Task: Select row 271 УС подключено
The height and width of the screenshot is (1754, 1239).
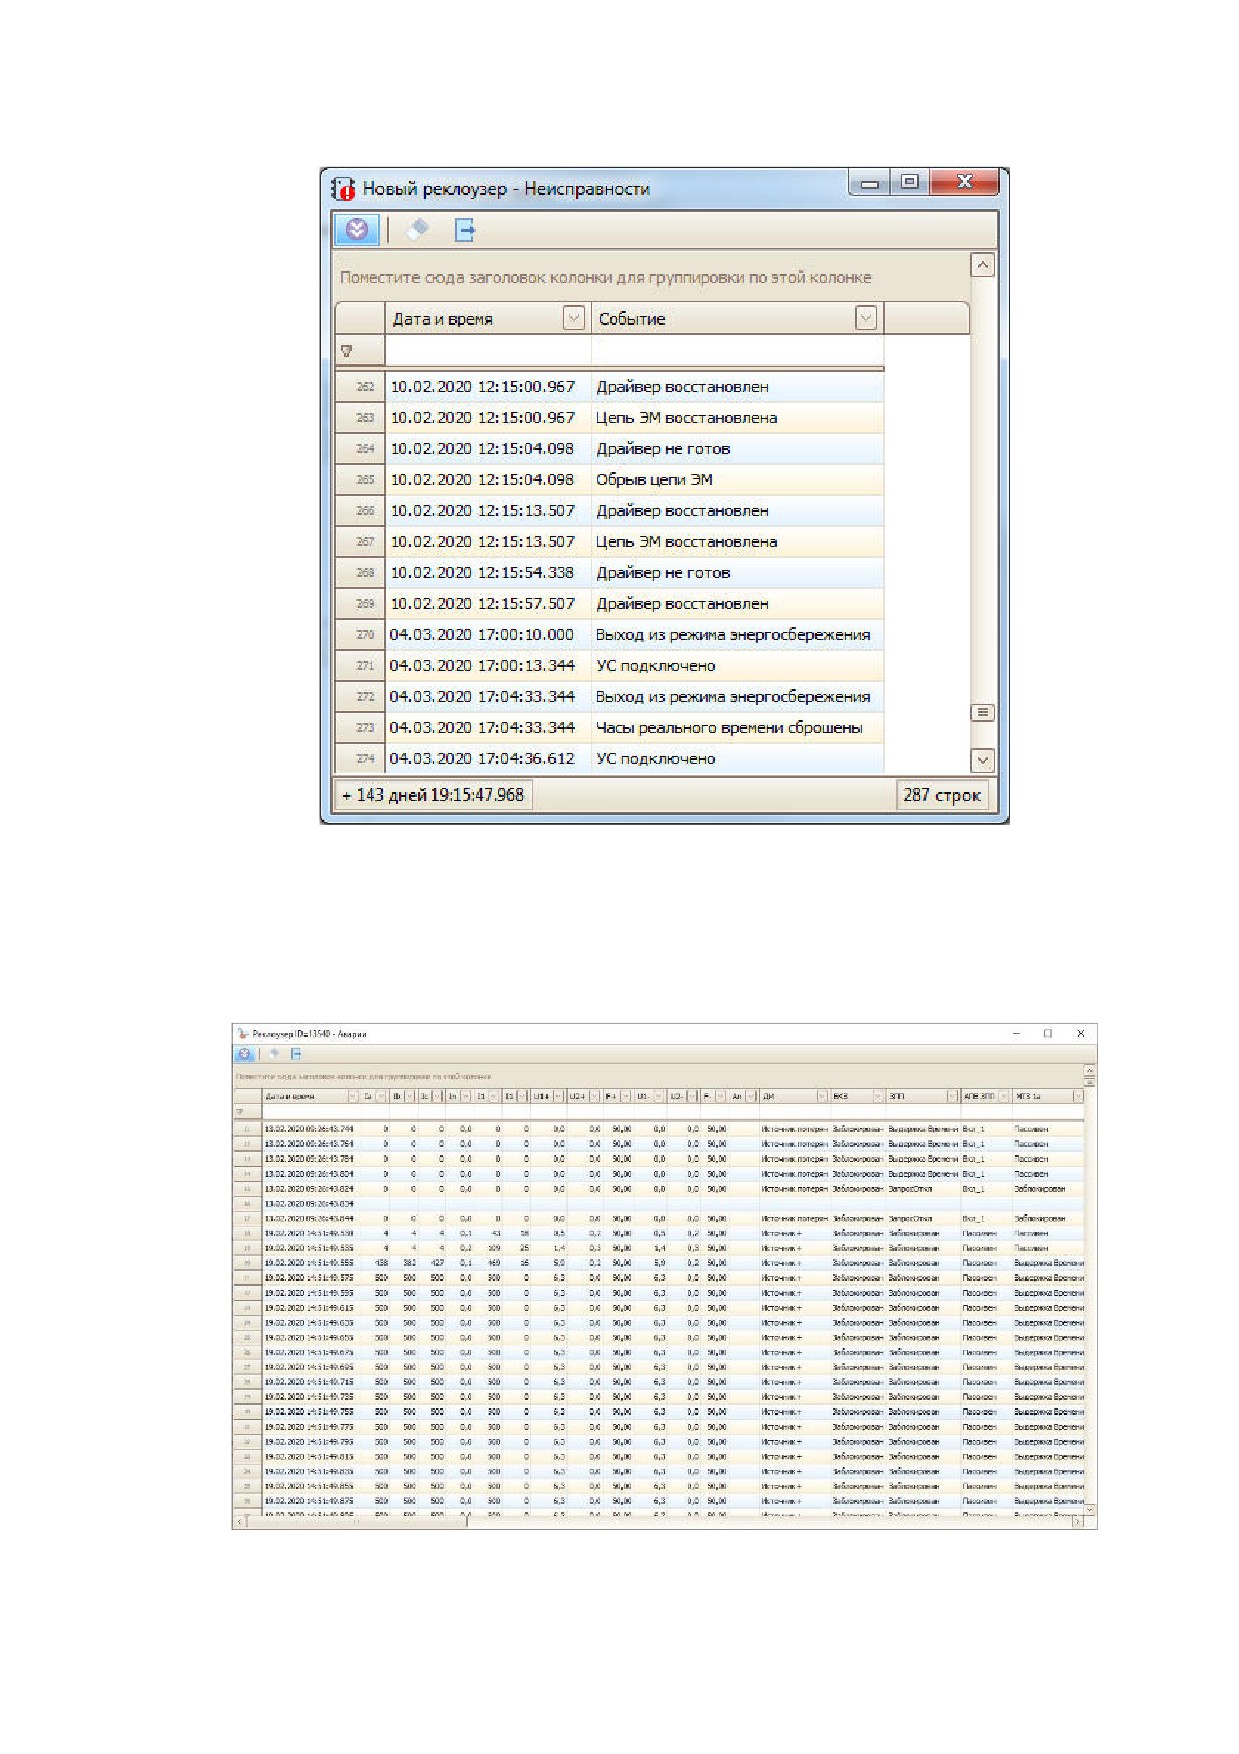Action: 609,666
